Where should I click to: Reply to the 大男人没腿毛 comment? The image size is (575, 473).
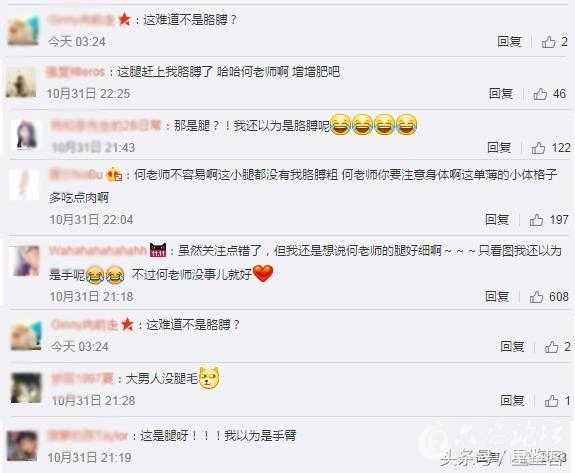(x=512, y=400)
